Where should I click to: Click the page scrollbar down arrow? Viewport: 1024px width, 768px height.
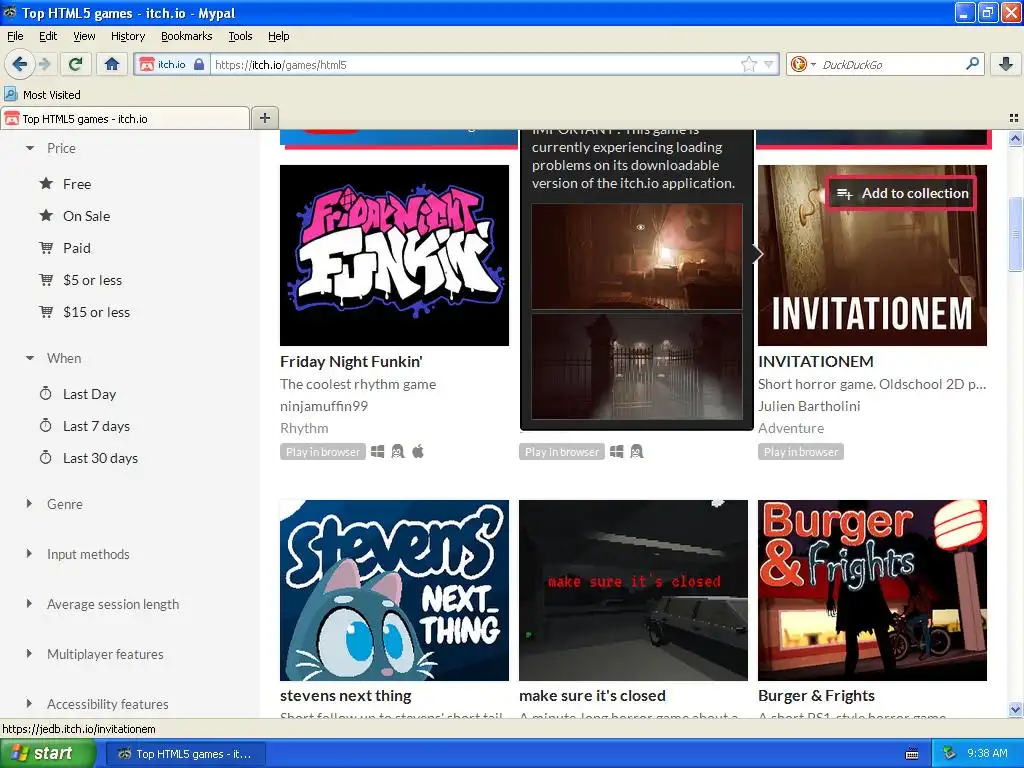point(1015,709)
